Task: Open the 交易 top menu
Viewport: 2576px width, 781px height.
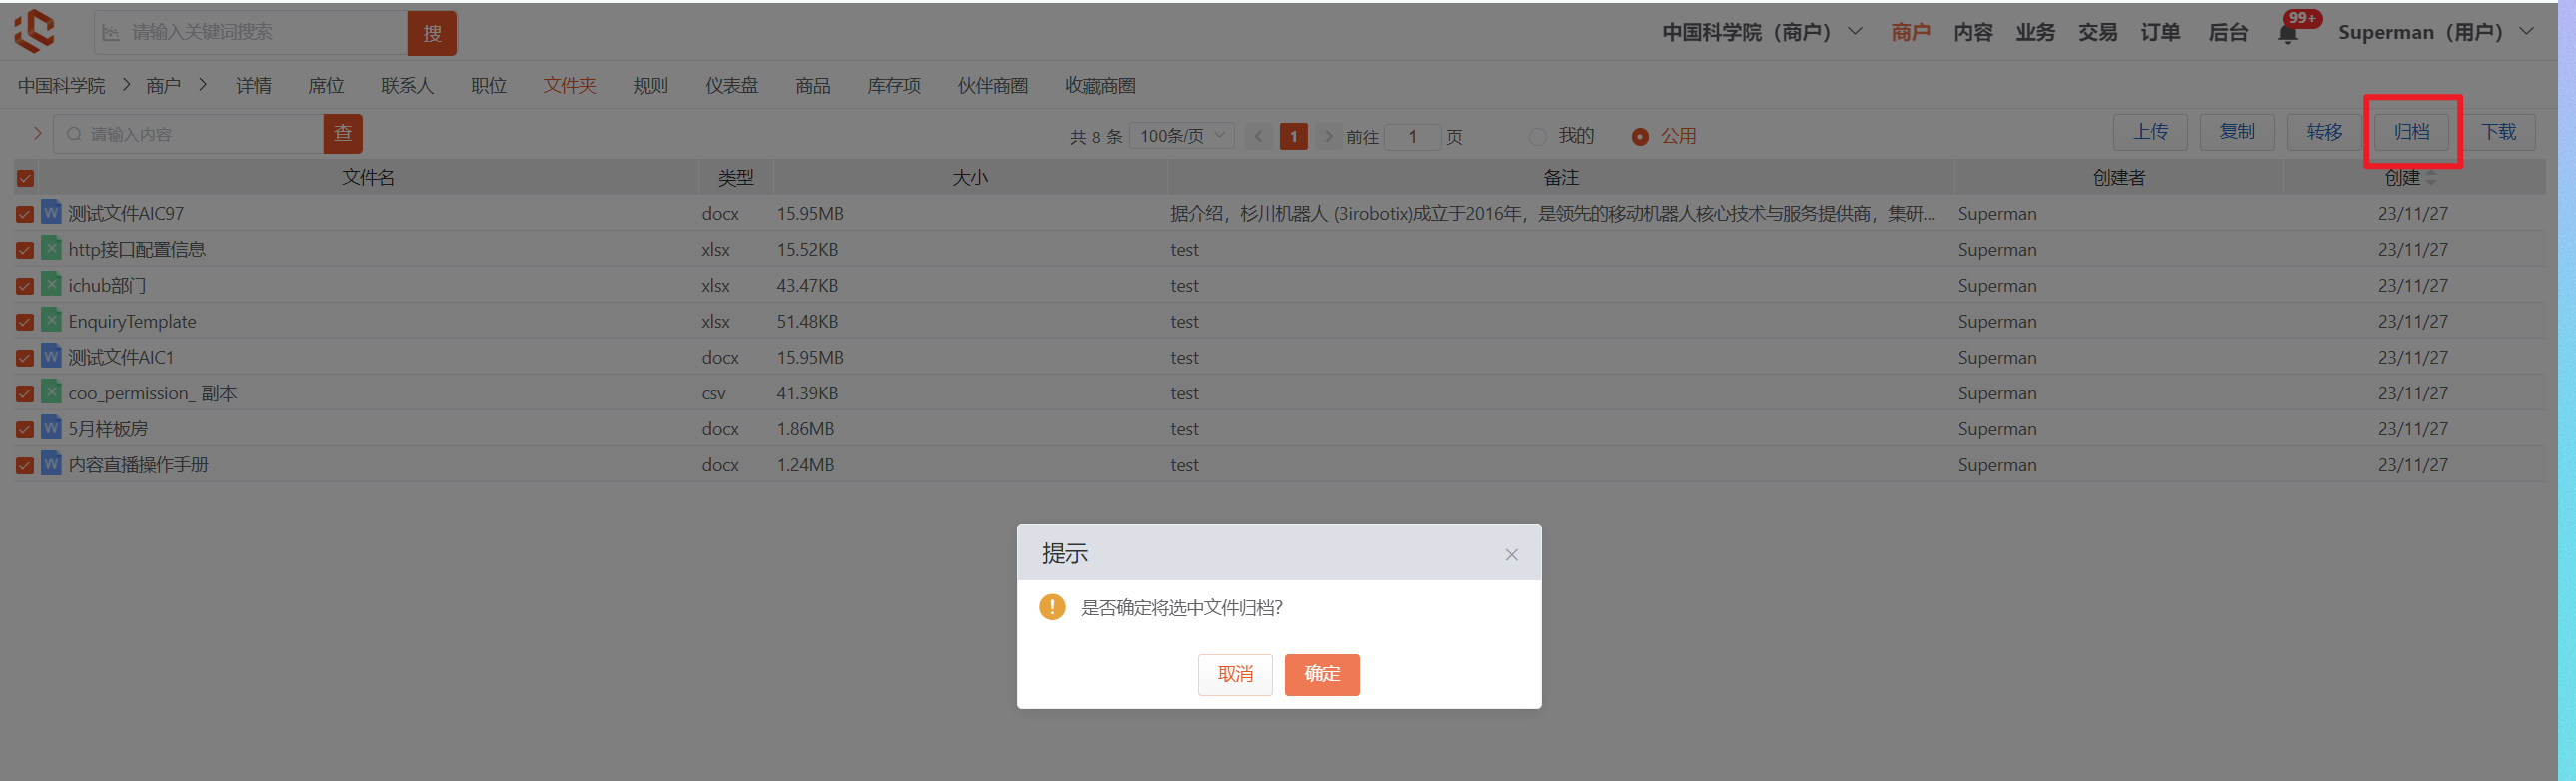Action: (x=2098, y=32)
